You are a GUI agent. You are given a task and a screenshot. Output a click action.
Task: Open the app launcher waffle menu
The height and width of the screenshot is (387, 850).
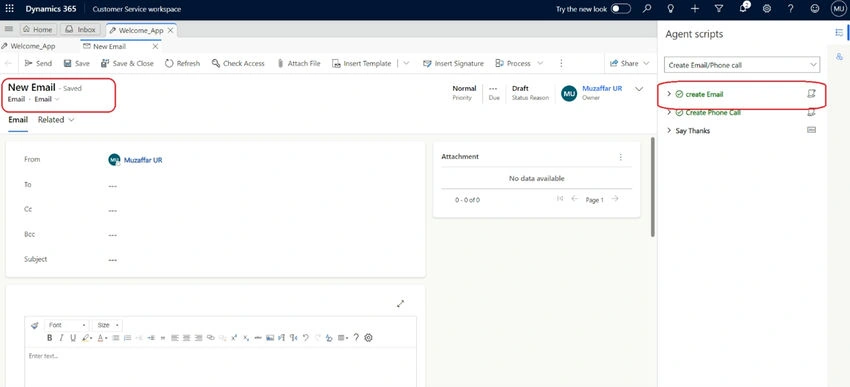[9, 9]
